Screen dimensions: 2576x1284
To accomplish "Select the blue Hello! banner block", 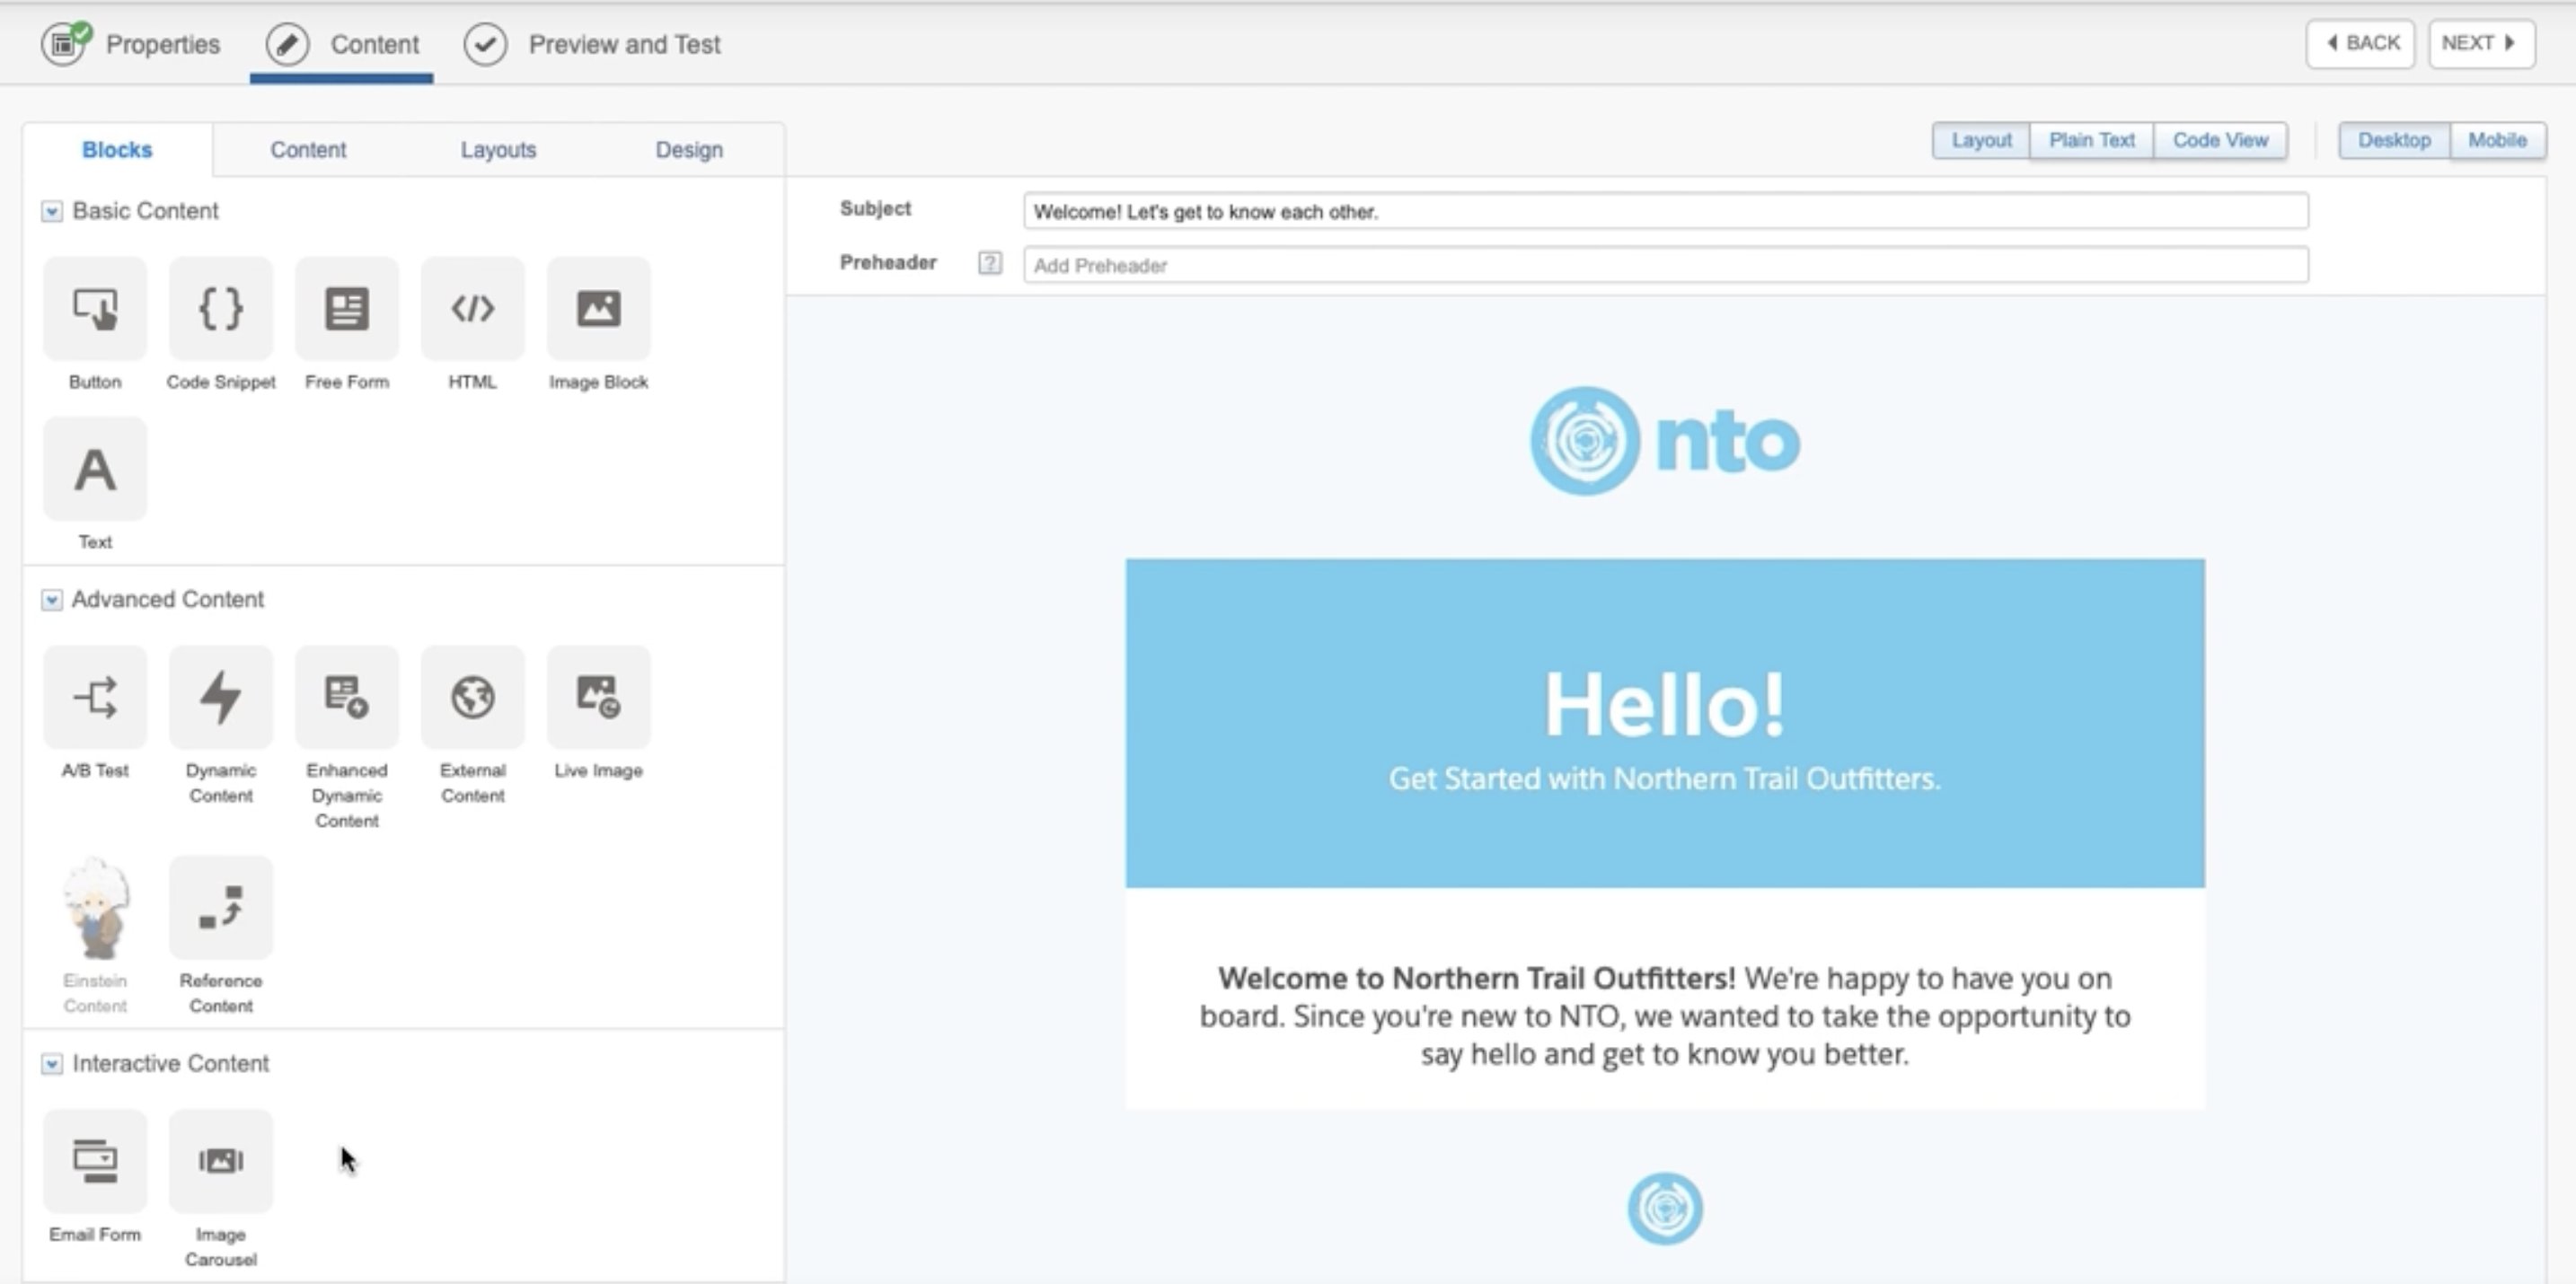I will pyautogui.click(x=1665, y=723).
